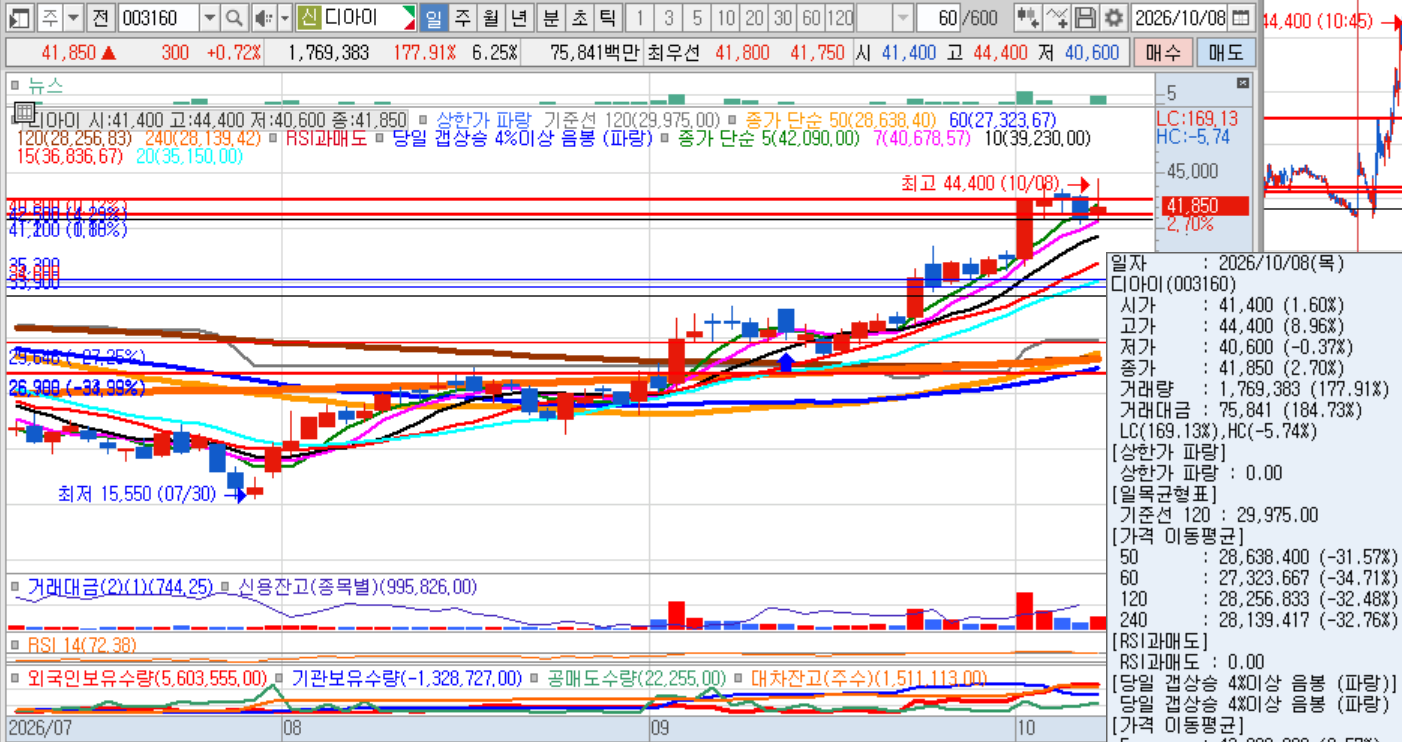Click the speaker sound alert icon
The width and height of the screenshot is (1402, 742).
pos(263,17)
